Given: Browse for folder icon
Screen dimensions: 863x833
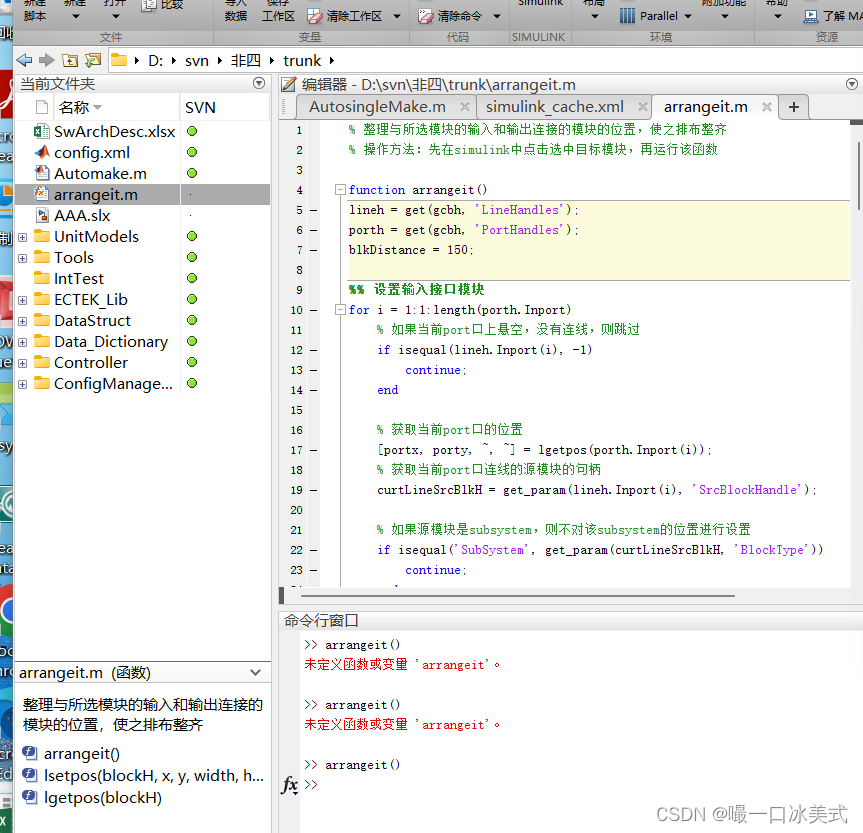Looking at the screenshot, I should click(93, 60).
